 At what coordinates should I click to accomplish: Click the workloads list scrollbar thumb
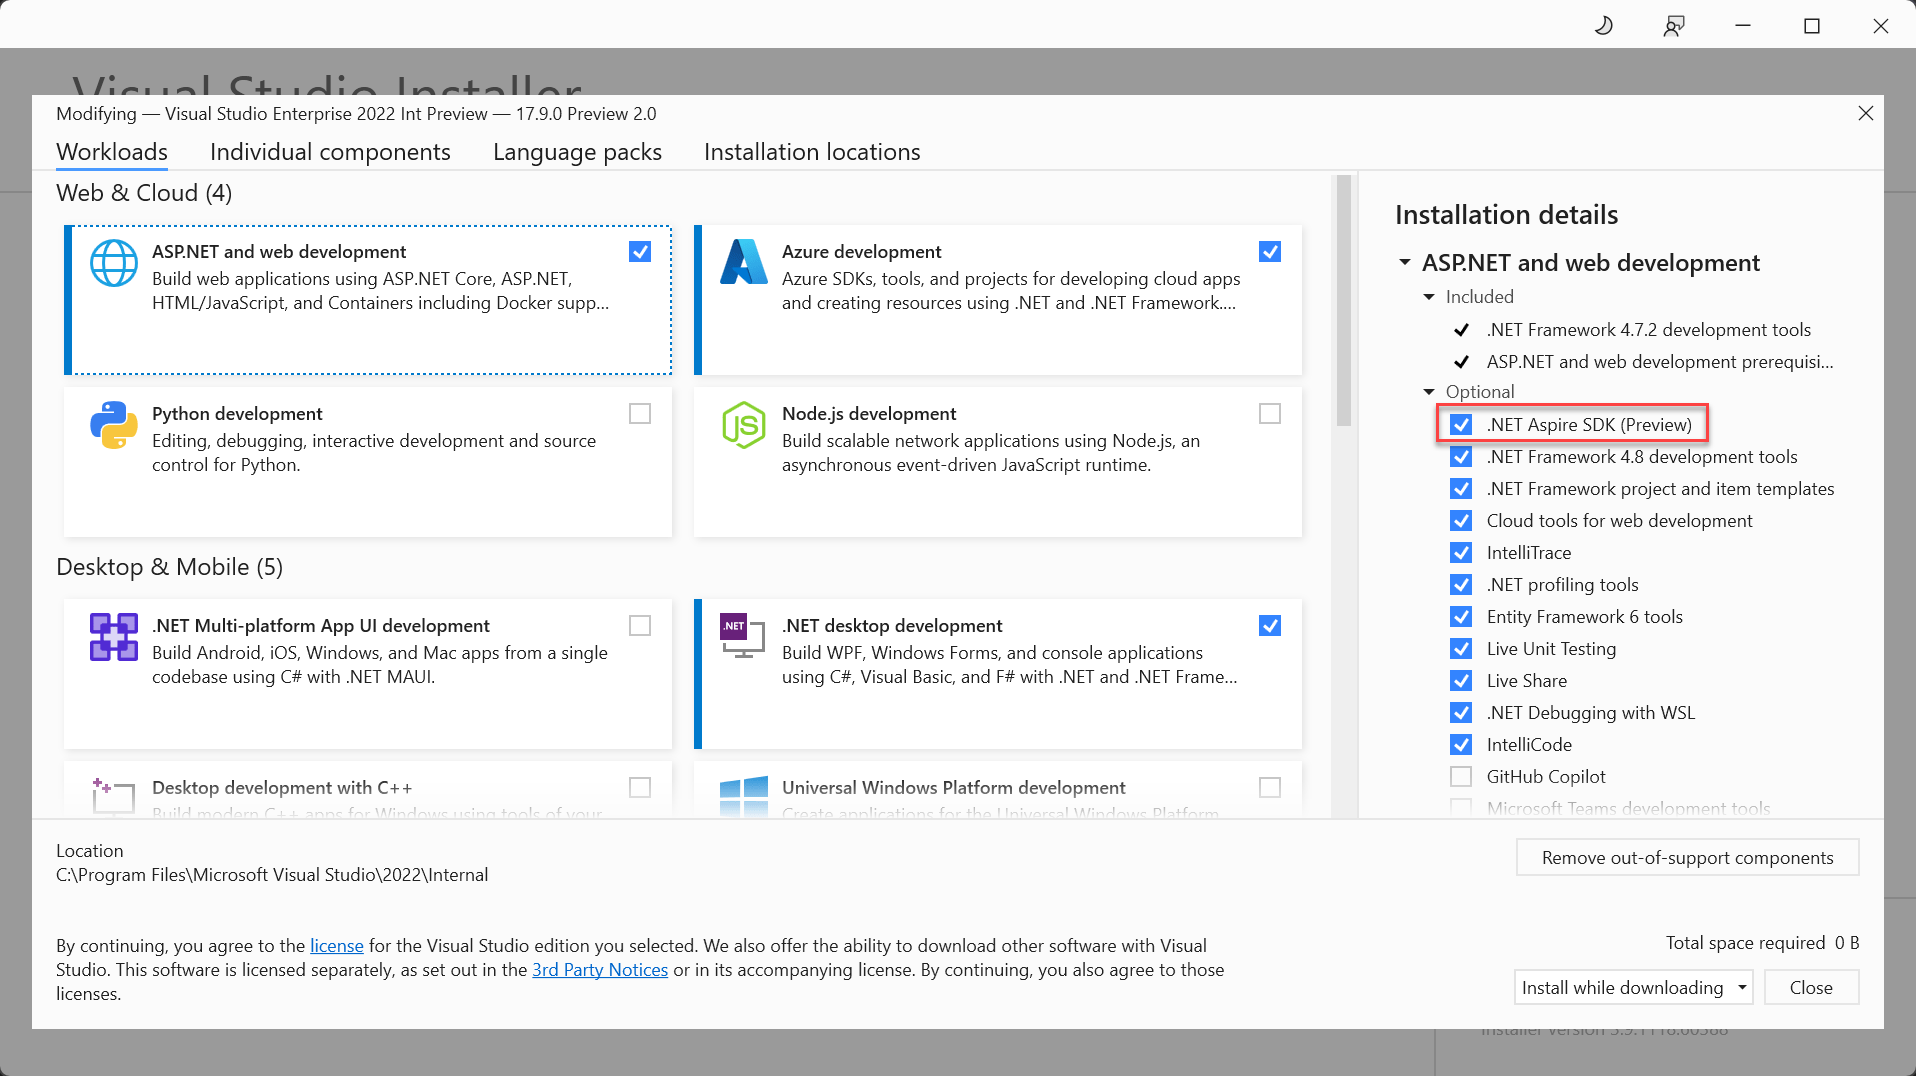tap(1344, 301)
